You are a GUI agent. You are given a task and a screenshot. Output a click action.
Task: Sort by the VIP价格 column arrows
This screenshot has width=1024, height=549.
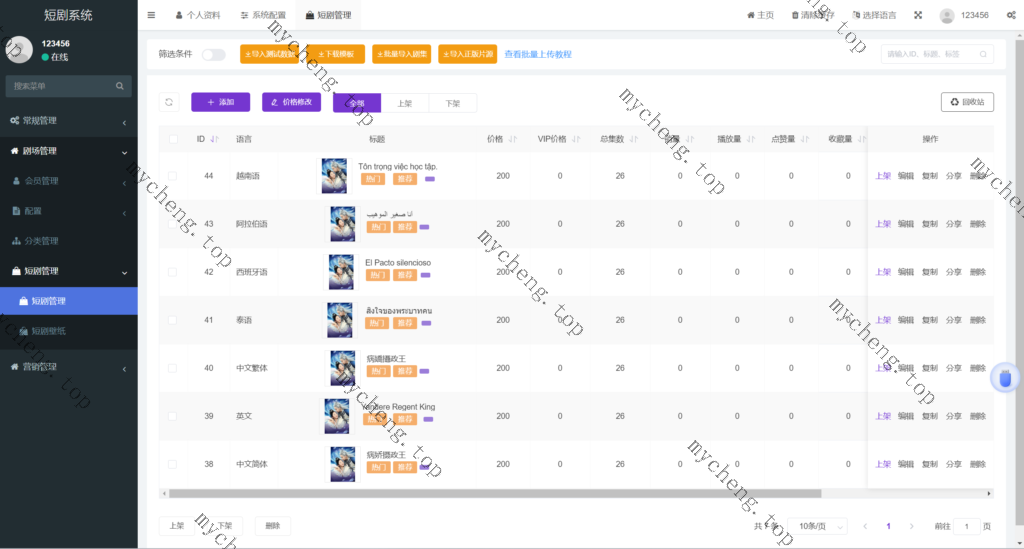[576, 139]
